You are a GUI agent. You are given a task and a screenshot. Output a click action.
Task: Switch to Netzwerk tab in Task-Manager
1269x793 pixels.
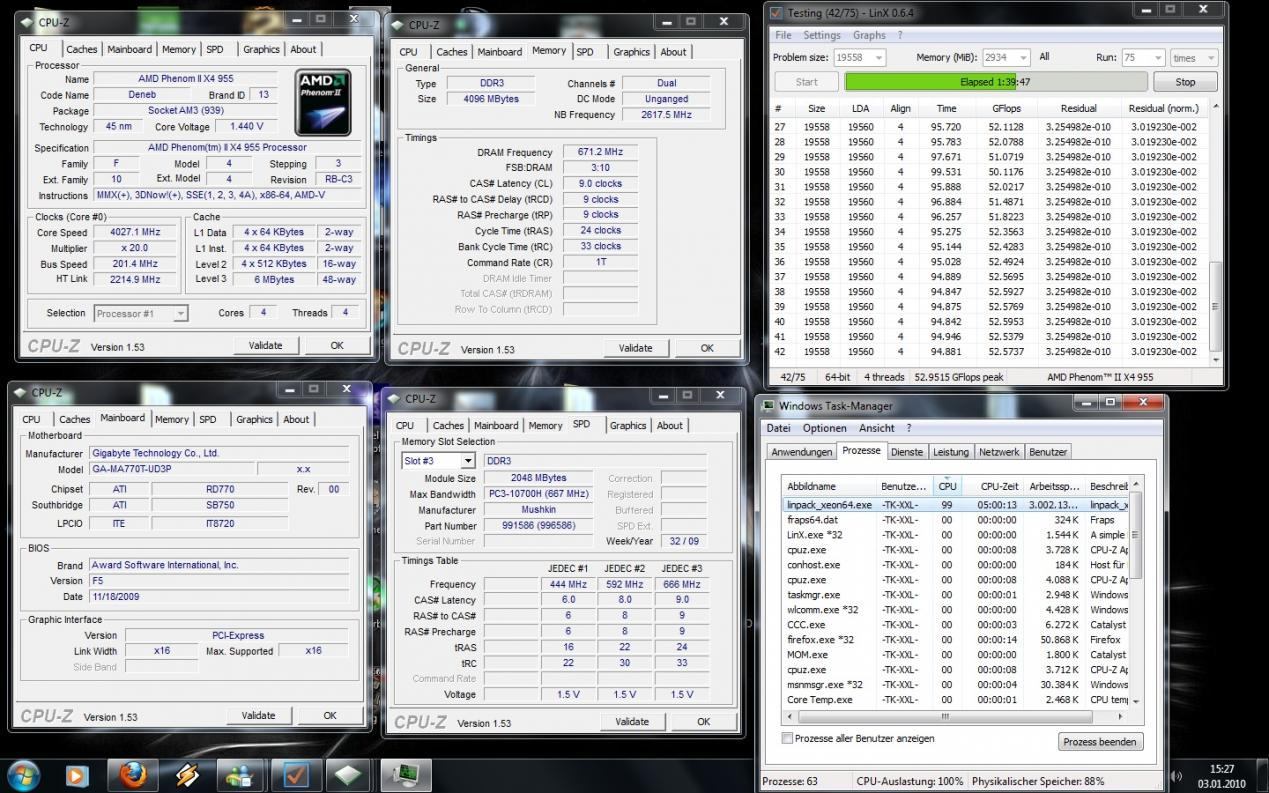(999, 452)
